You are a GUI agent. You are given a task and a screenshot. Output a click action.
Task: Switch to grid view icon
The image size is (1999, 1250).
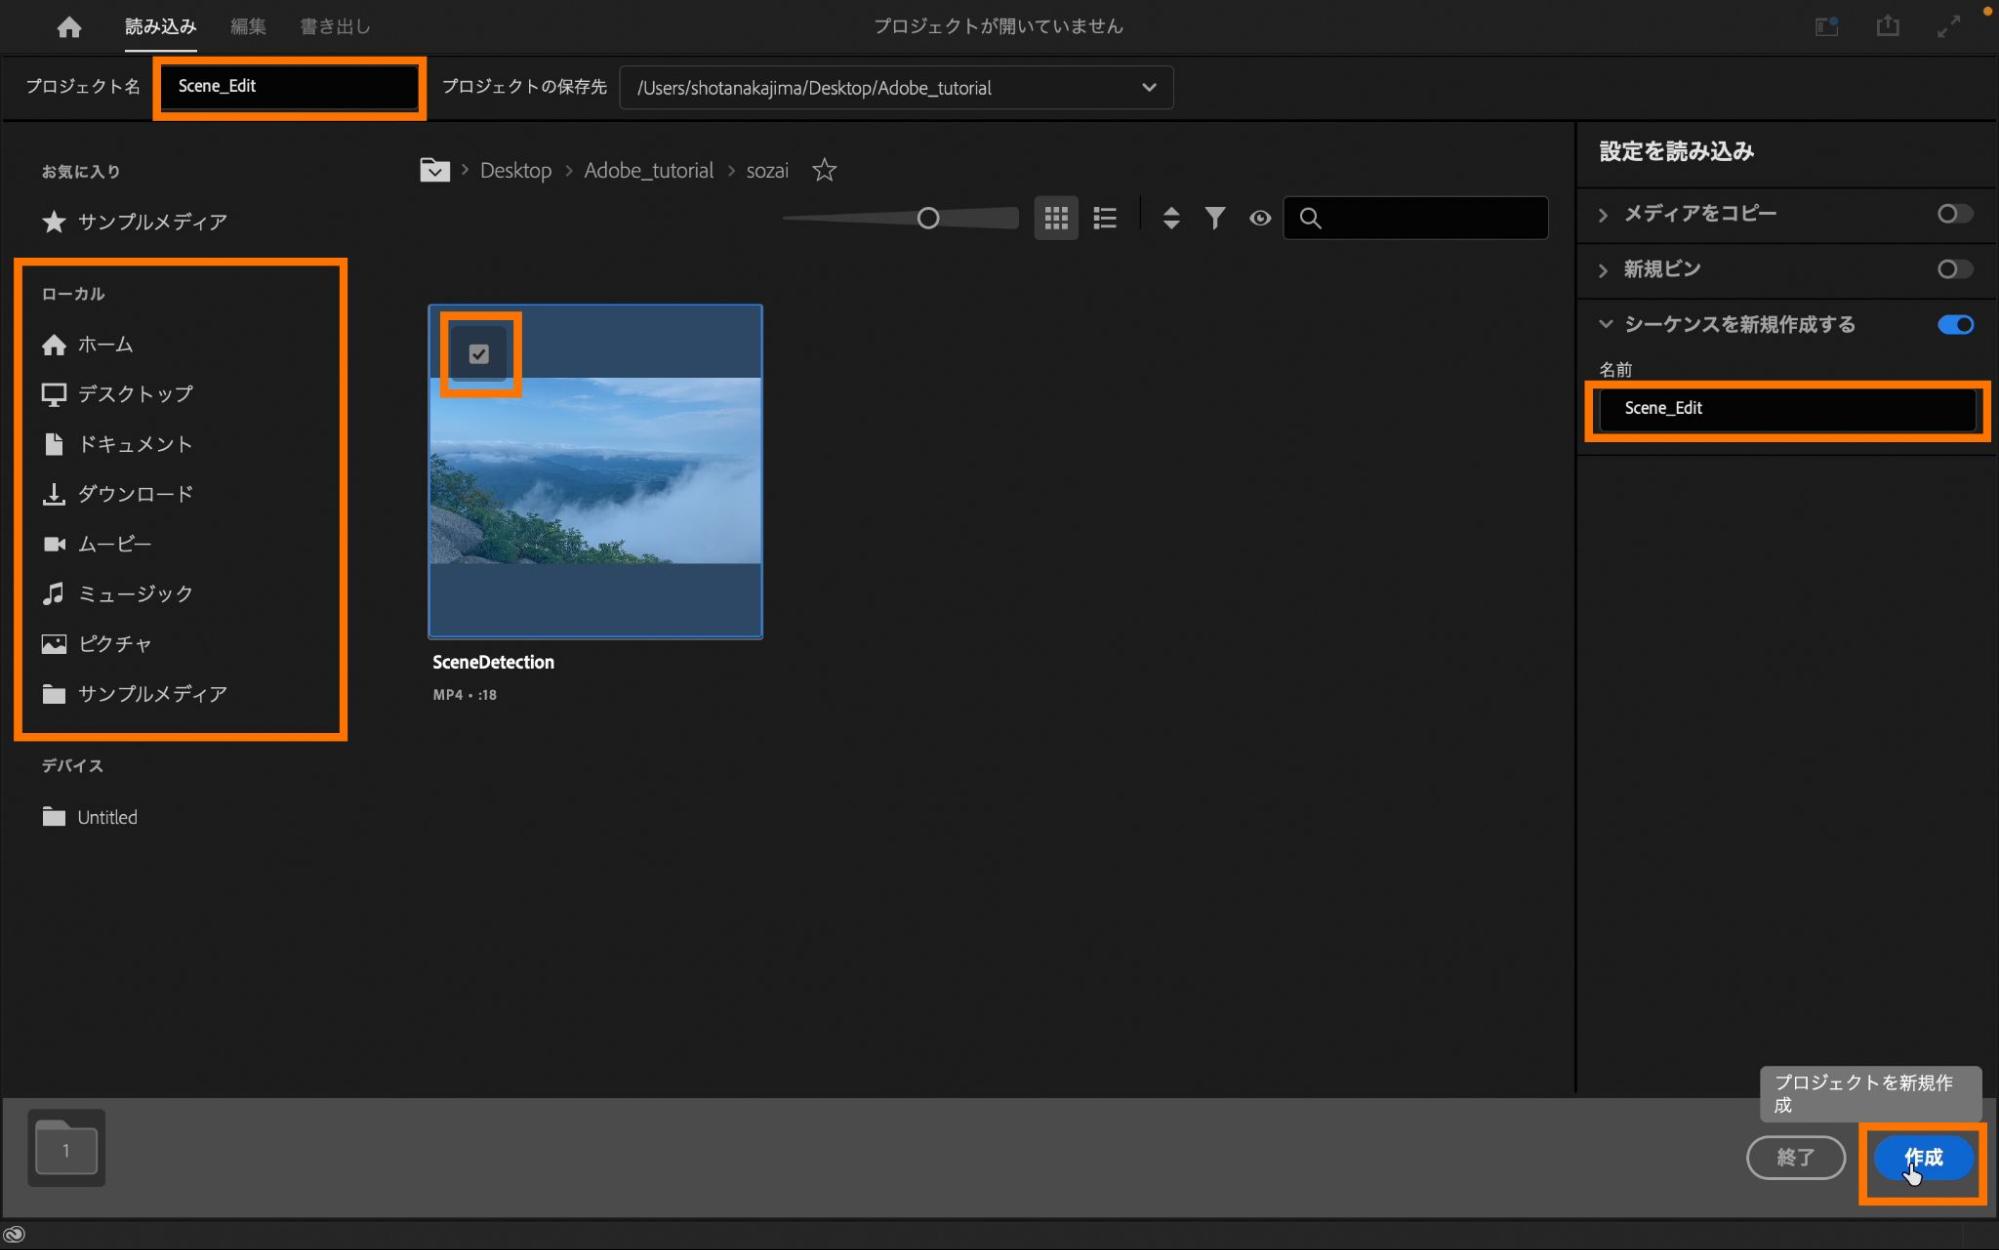pos(1056,218)
